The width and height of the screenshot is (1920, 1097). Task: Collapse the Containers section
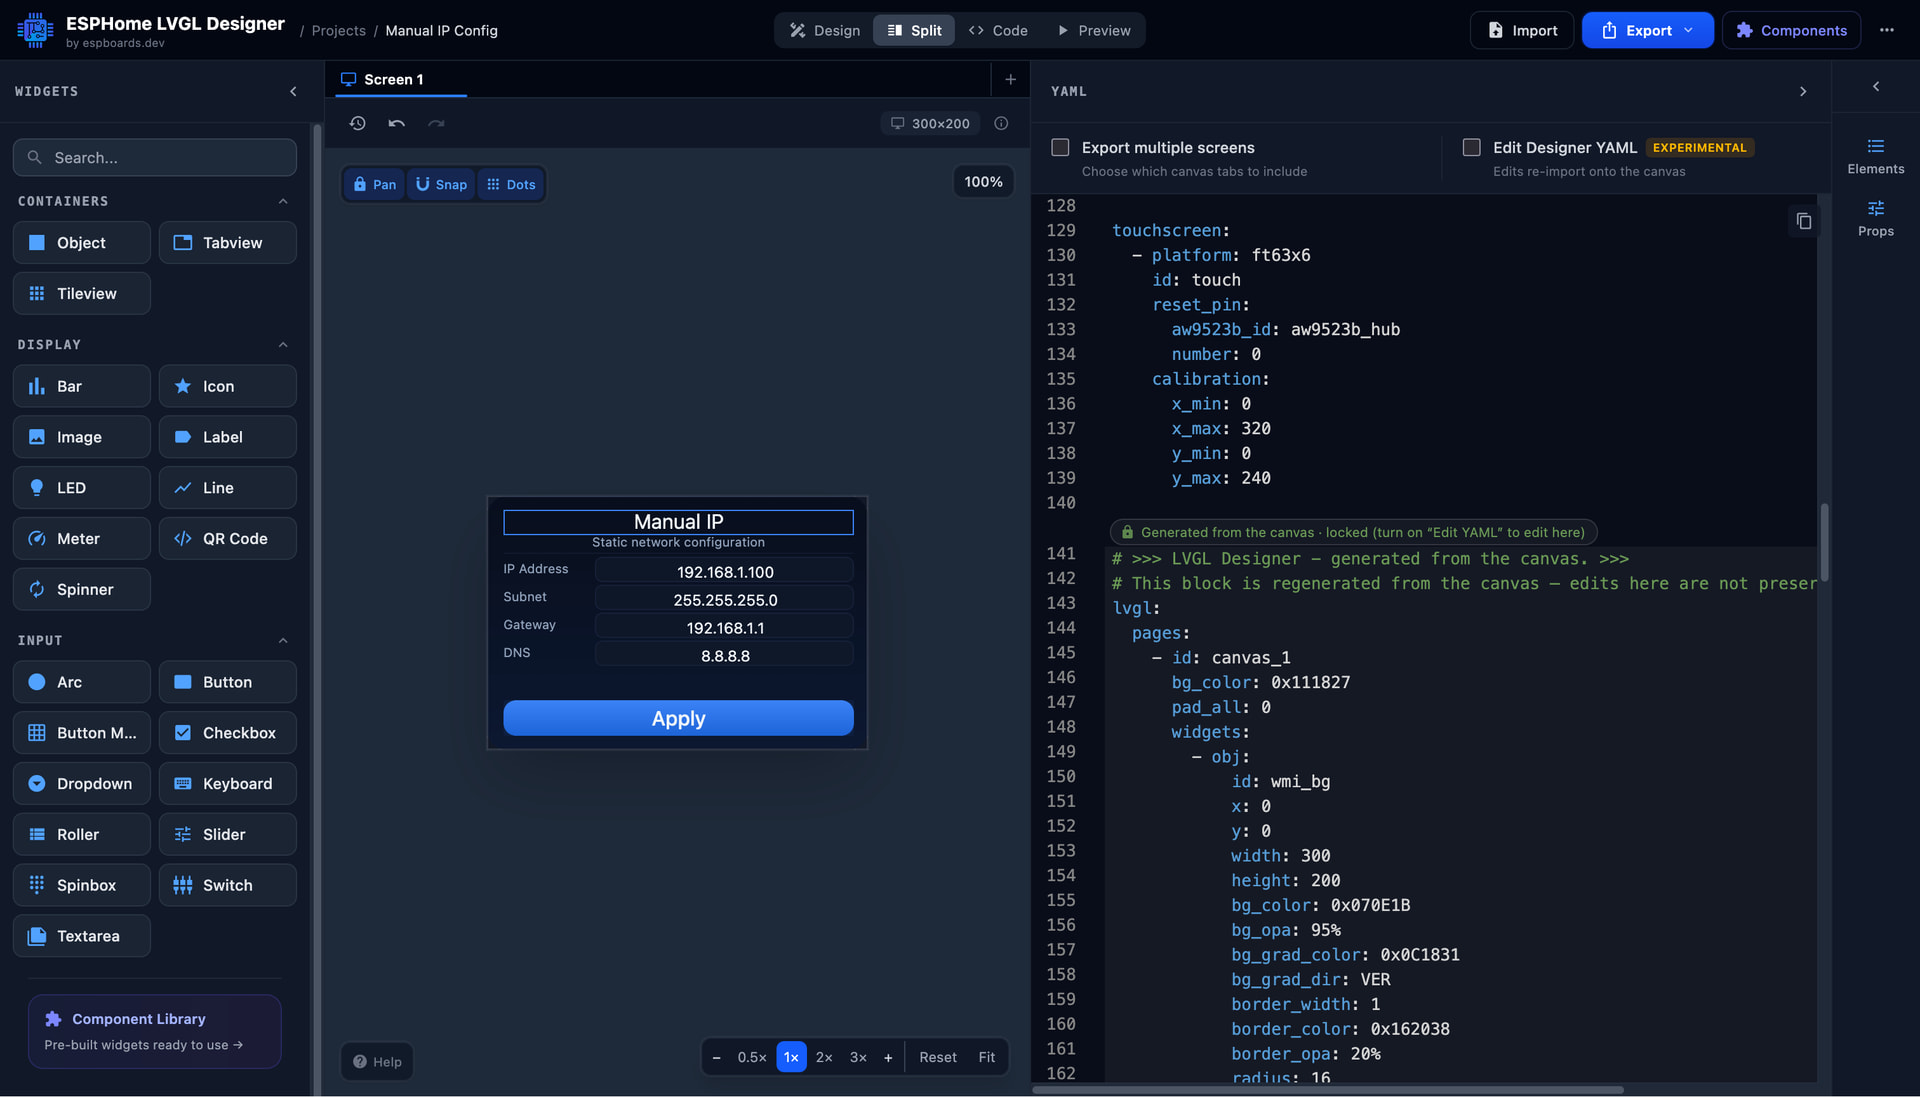pyautogui.click(x=283, y=201)
